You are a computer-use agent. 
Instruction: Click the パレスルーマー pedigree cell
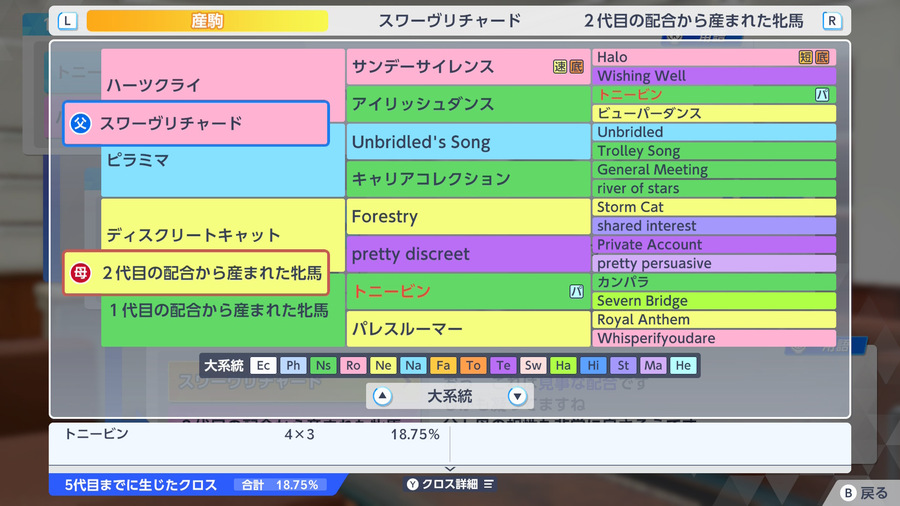[x=468, y=329]
